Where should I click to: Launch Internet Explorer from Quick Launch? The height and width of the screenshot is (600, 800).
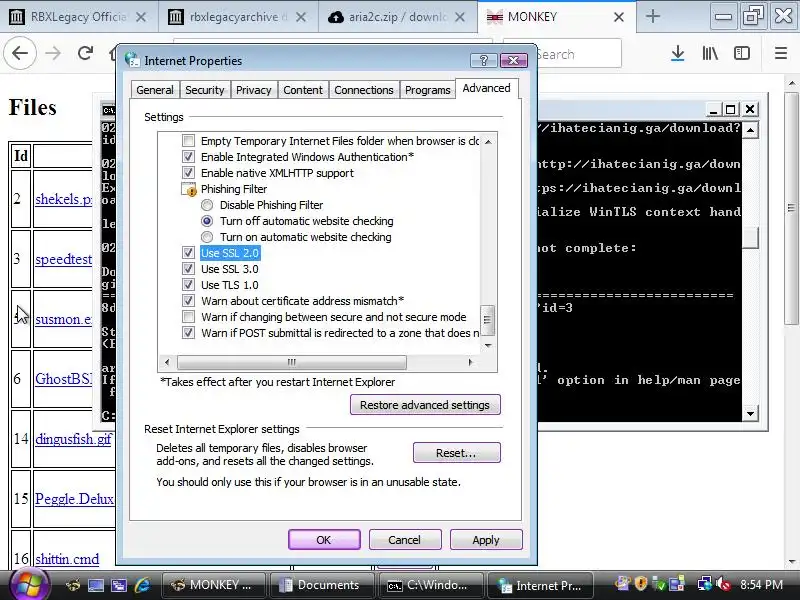click(x=143, y=585)
